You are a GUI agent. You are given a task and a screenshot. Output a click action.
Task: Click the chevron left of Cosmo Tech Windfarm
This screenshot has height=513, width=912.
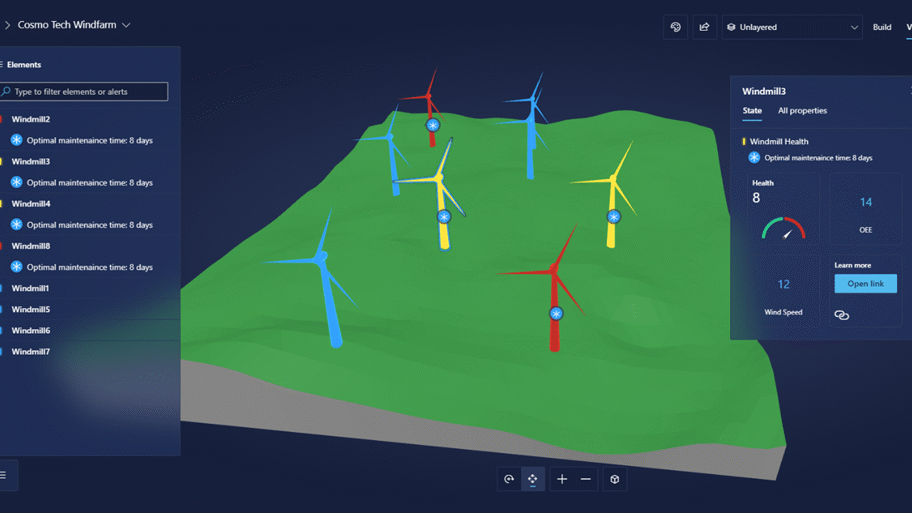[8, 25]
